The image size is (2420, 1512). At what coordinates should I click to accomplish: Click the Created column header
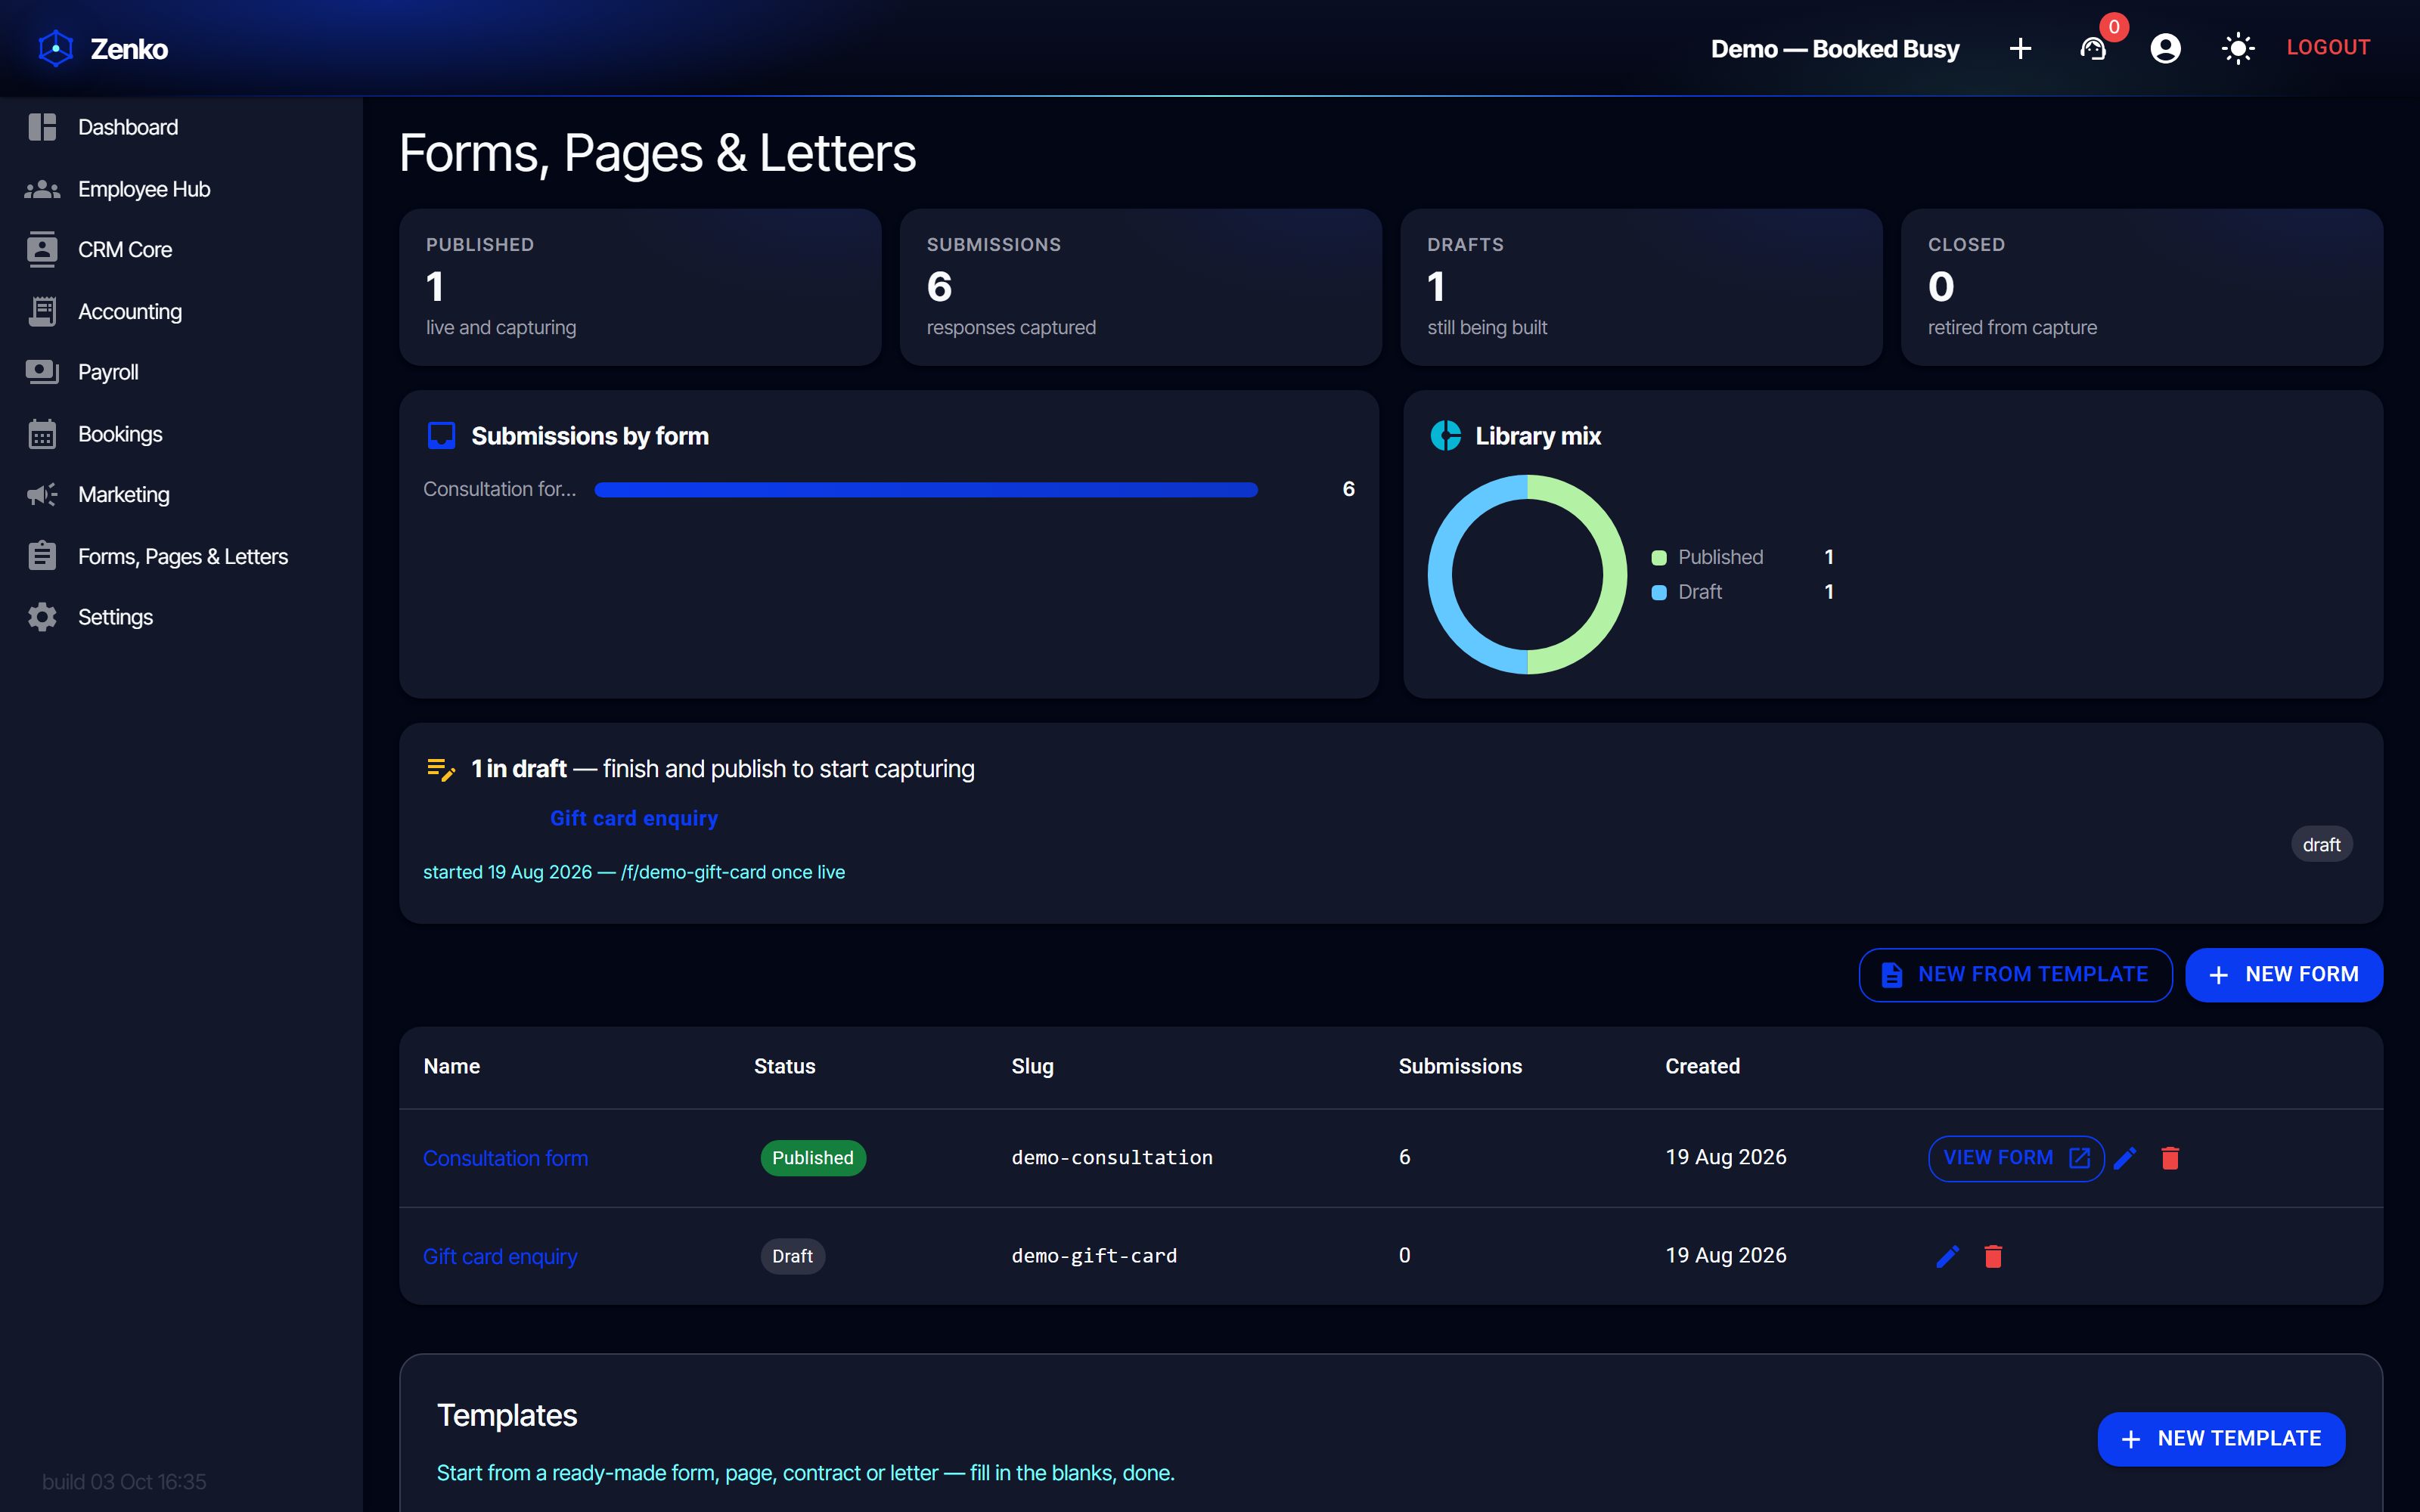pos(1702,1066)
